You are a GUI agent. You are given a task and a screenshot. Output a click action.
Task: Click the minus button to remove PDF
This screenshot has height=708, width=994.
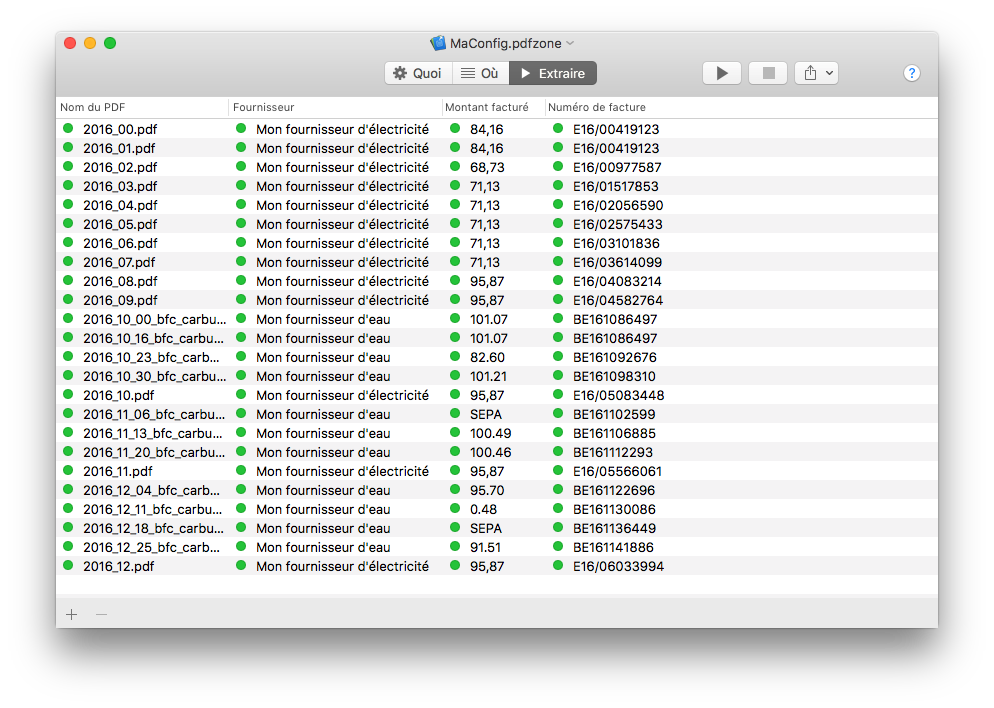point(101,614)
